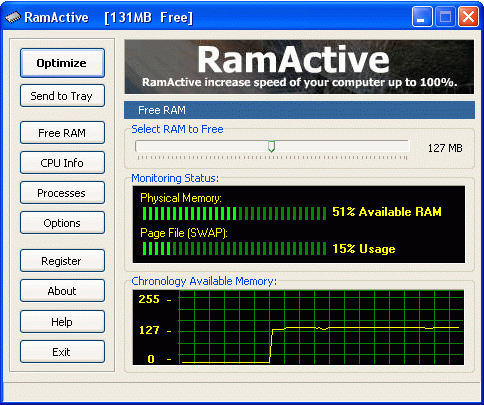The width and height of the screenshot is (484, 405).
Task: Open the Free RAM section
Action: pyautogui.click(x=62, y=133)
